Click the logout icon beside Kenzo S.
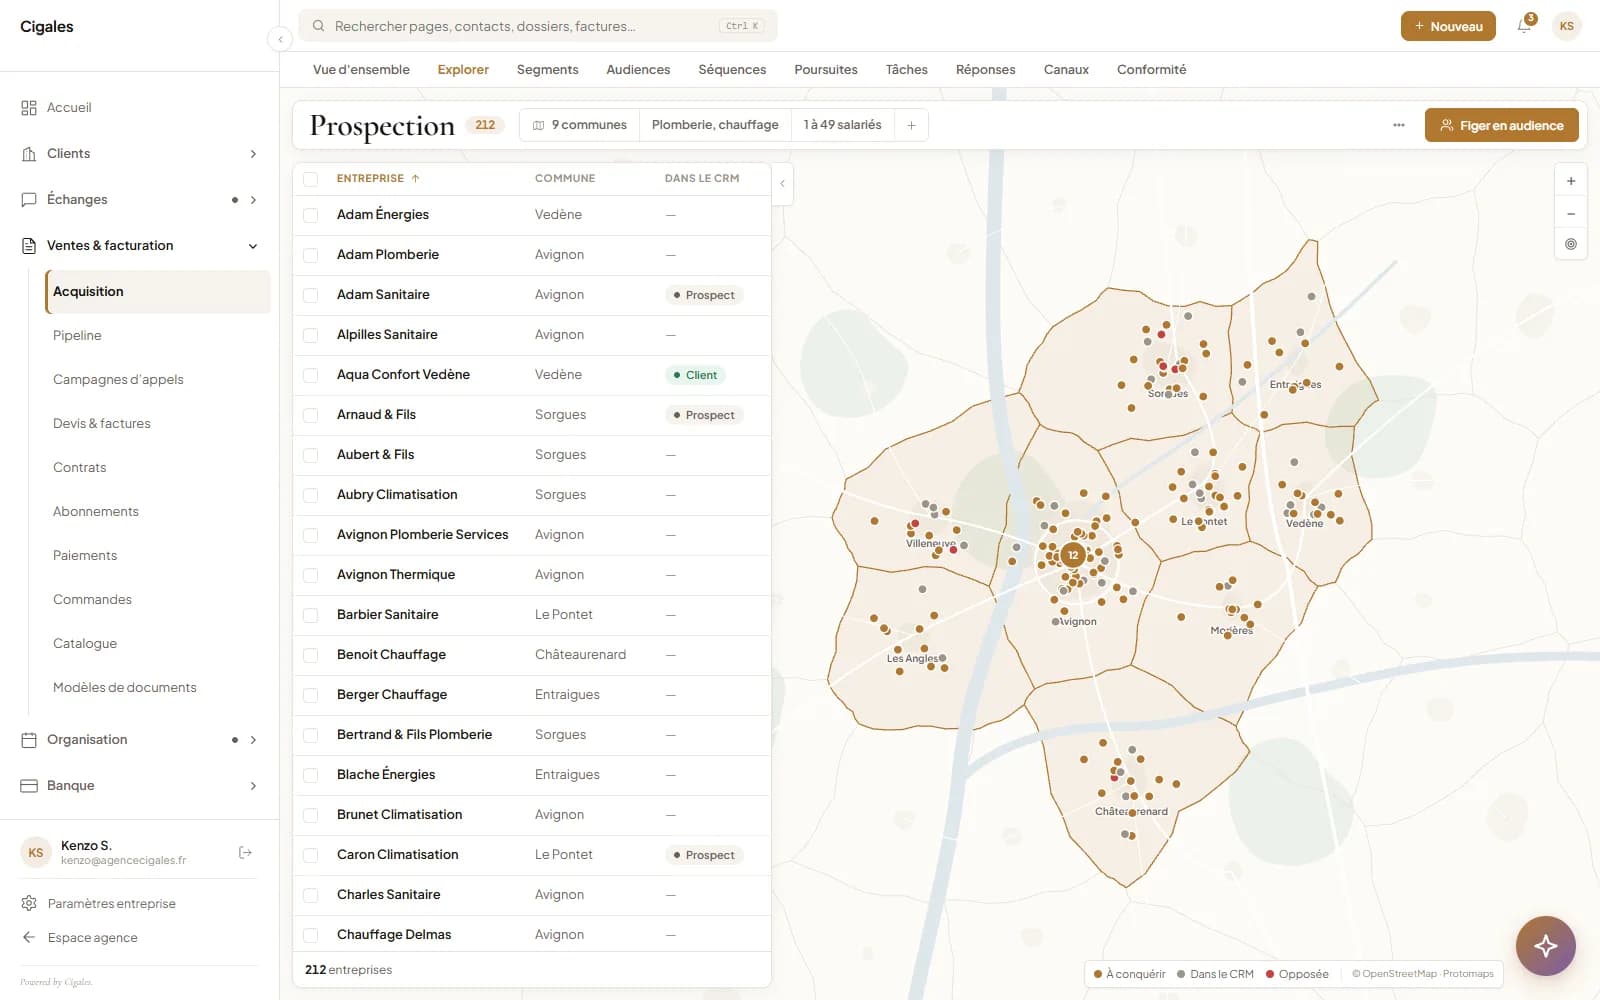The width and height of the screenshot is (1600, 1000). click(x=245, y=852)
